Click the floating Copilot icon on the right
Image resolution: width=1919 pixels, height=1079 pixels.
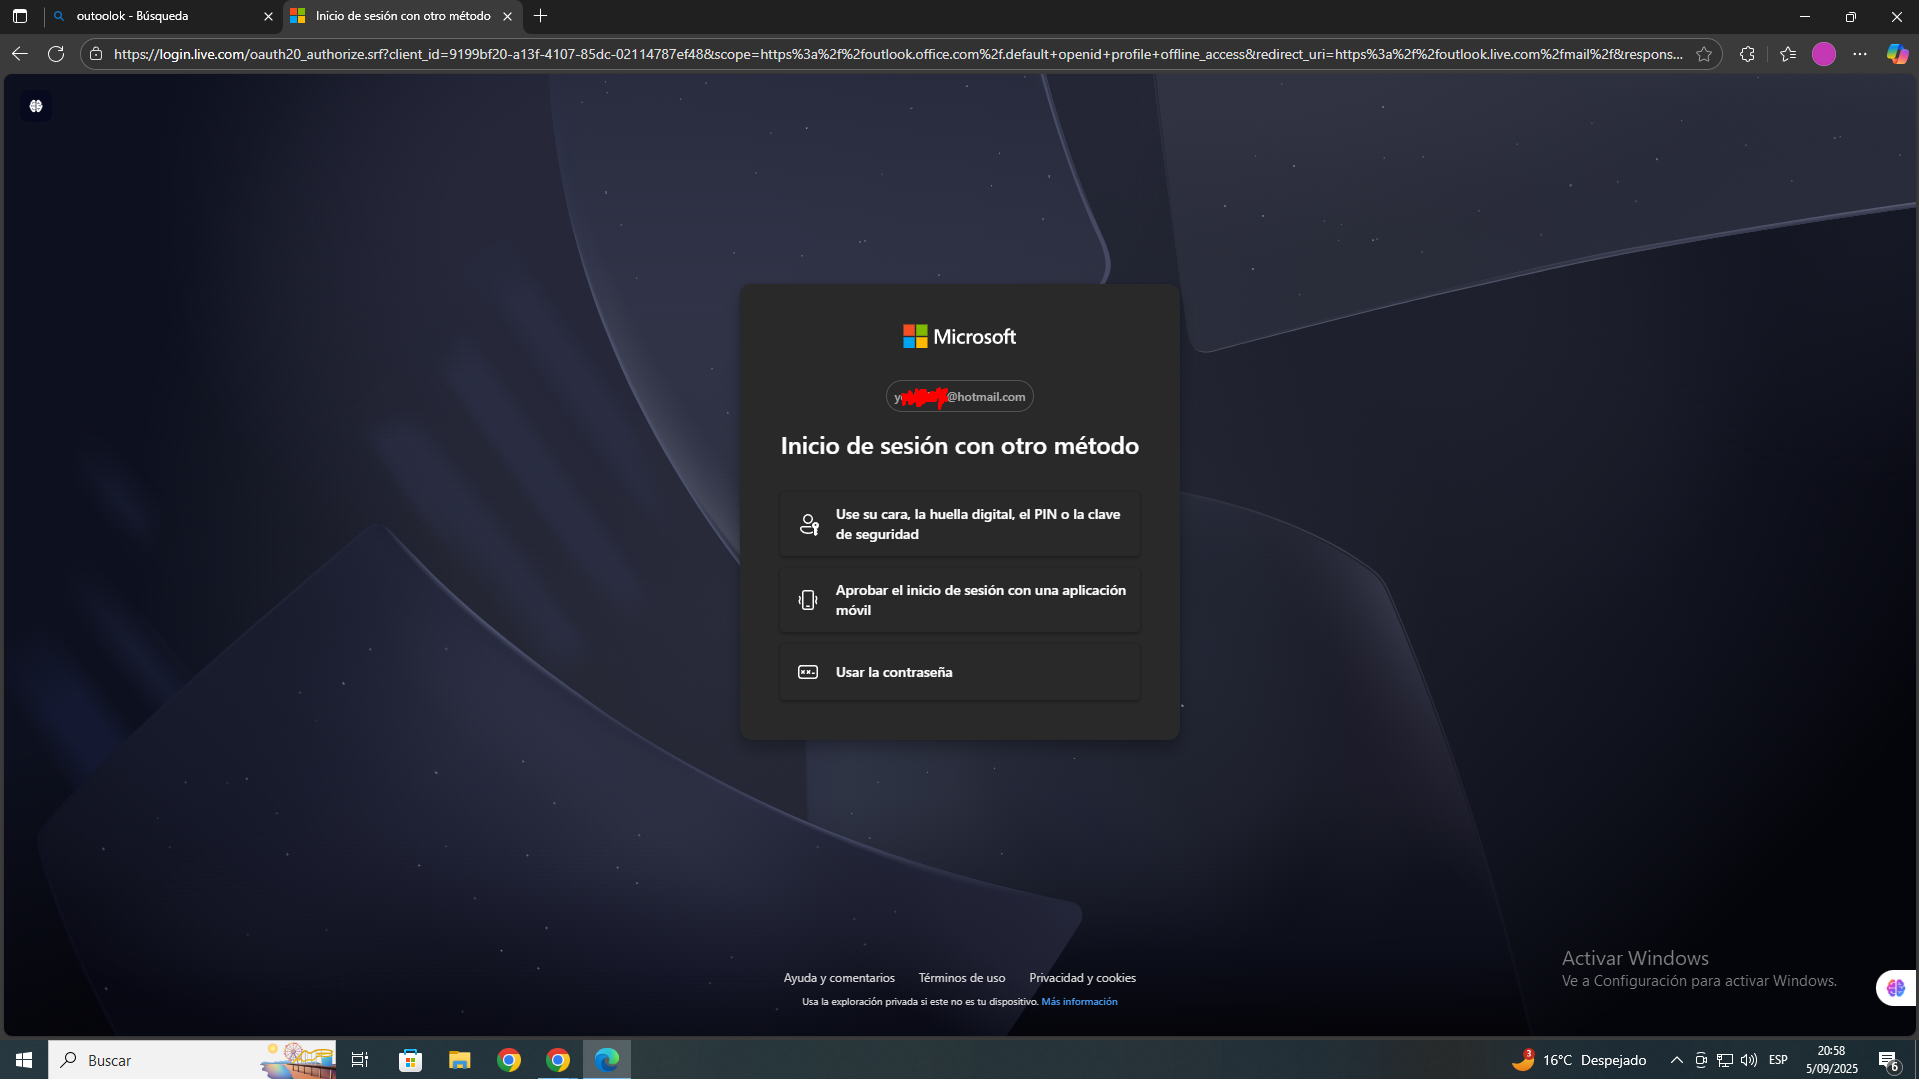[x=1894, y=987]
